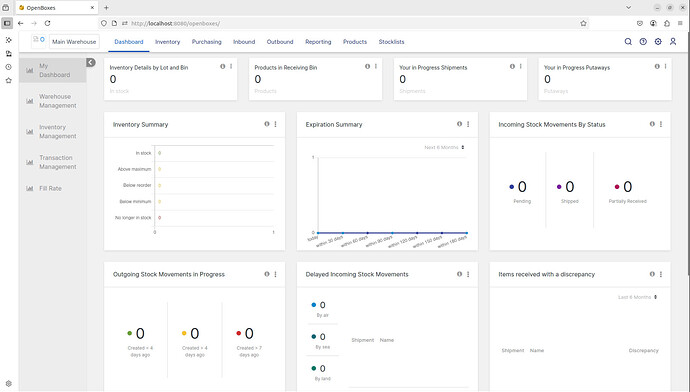Open the Main Warehouse location chooser
690x392 pixels.
click(x=74, y=42)
